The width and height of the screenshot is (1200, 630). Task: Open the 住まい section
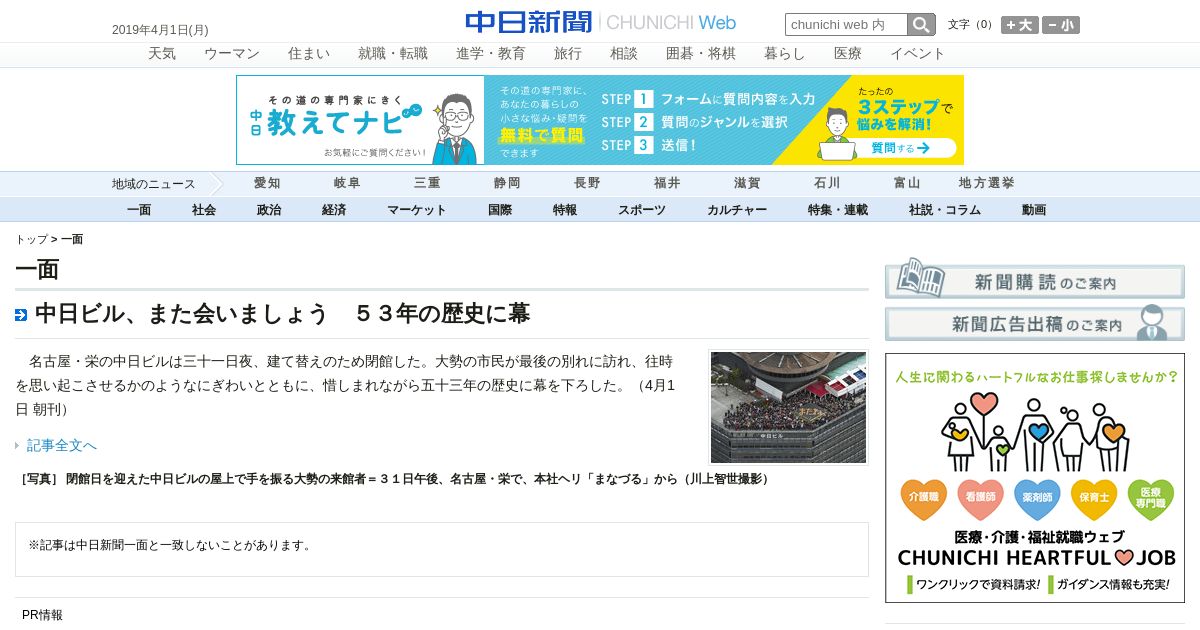pos(309,54)
